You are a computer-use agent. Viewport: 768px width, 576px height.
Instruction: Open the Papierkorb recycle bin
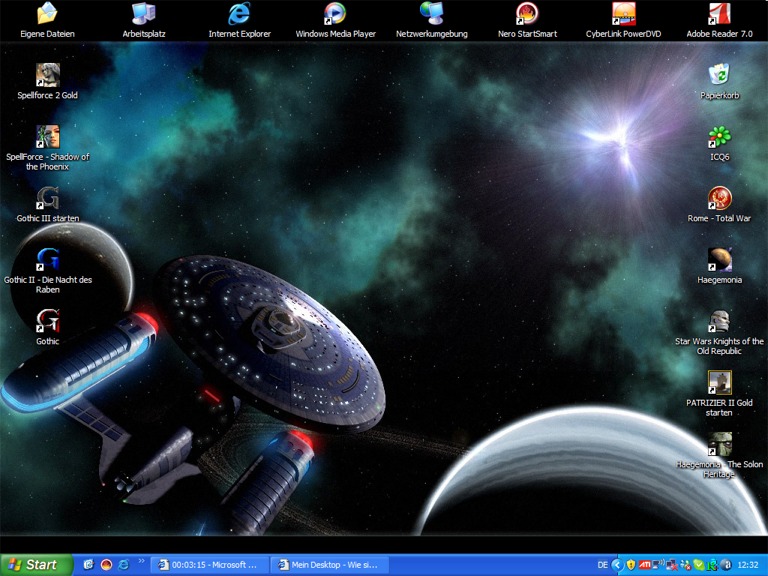(x=719, y=75)
